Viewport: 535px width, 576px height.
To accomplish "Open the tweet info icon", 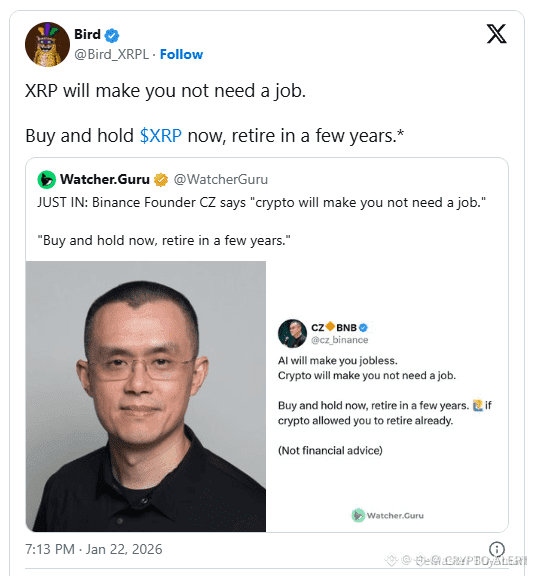I will tap(496, 549).
